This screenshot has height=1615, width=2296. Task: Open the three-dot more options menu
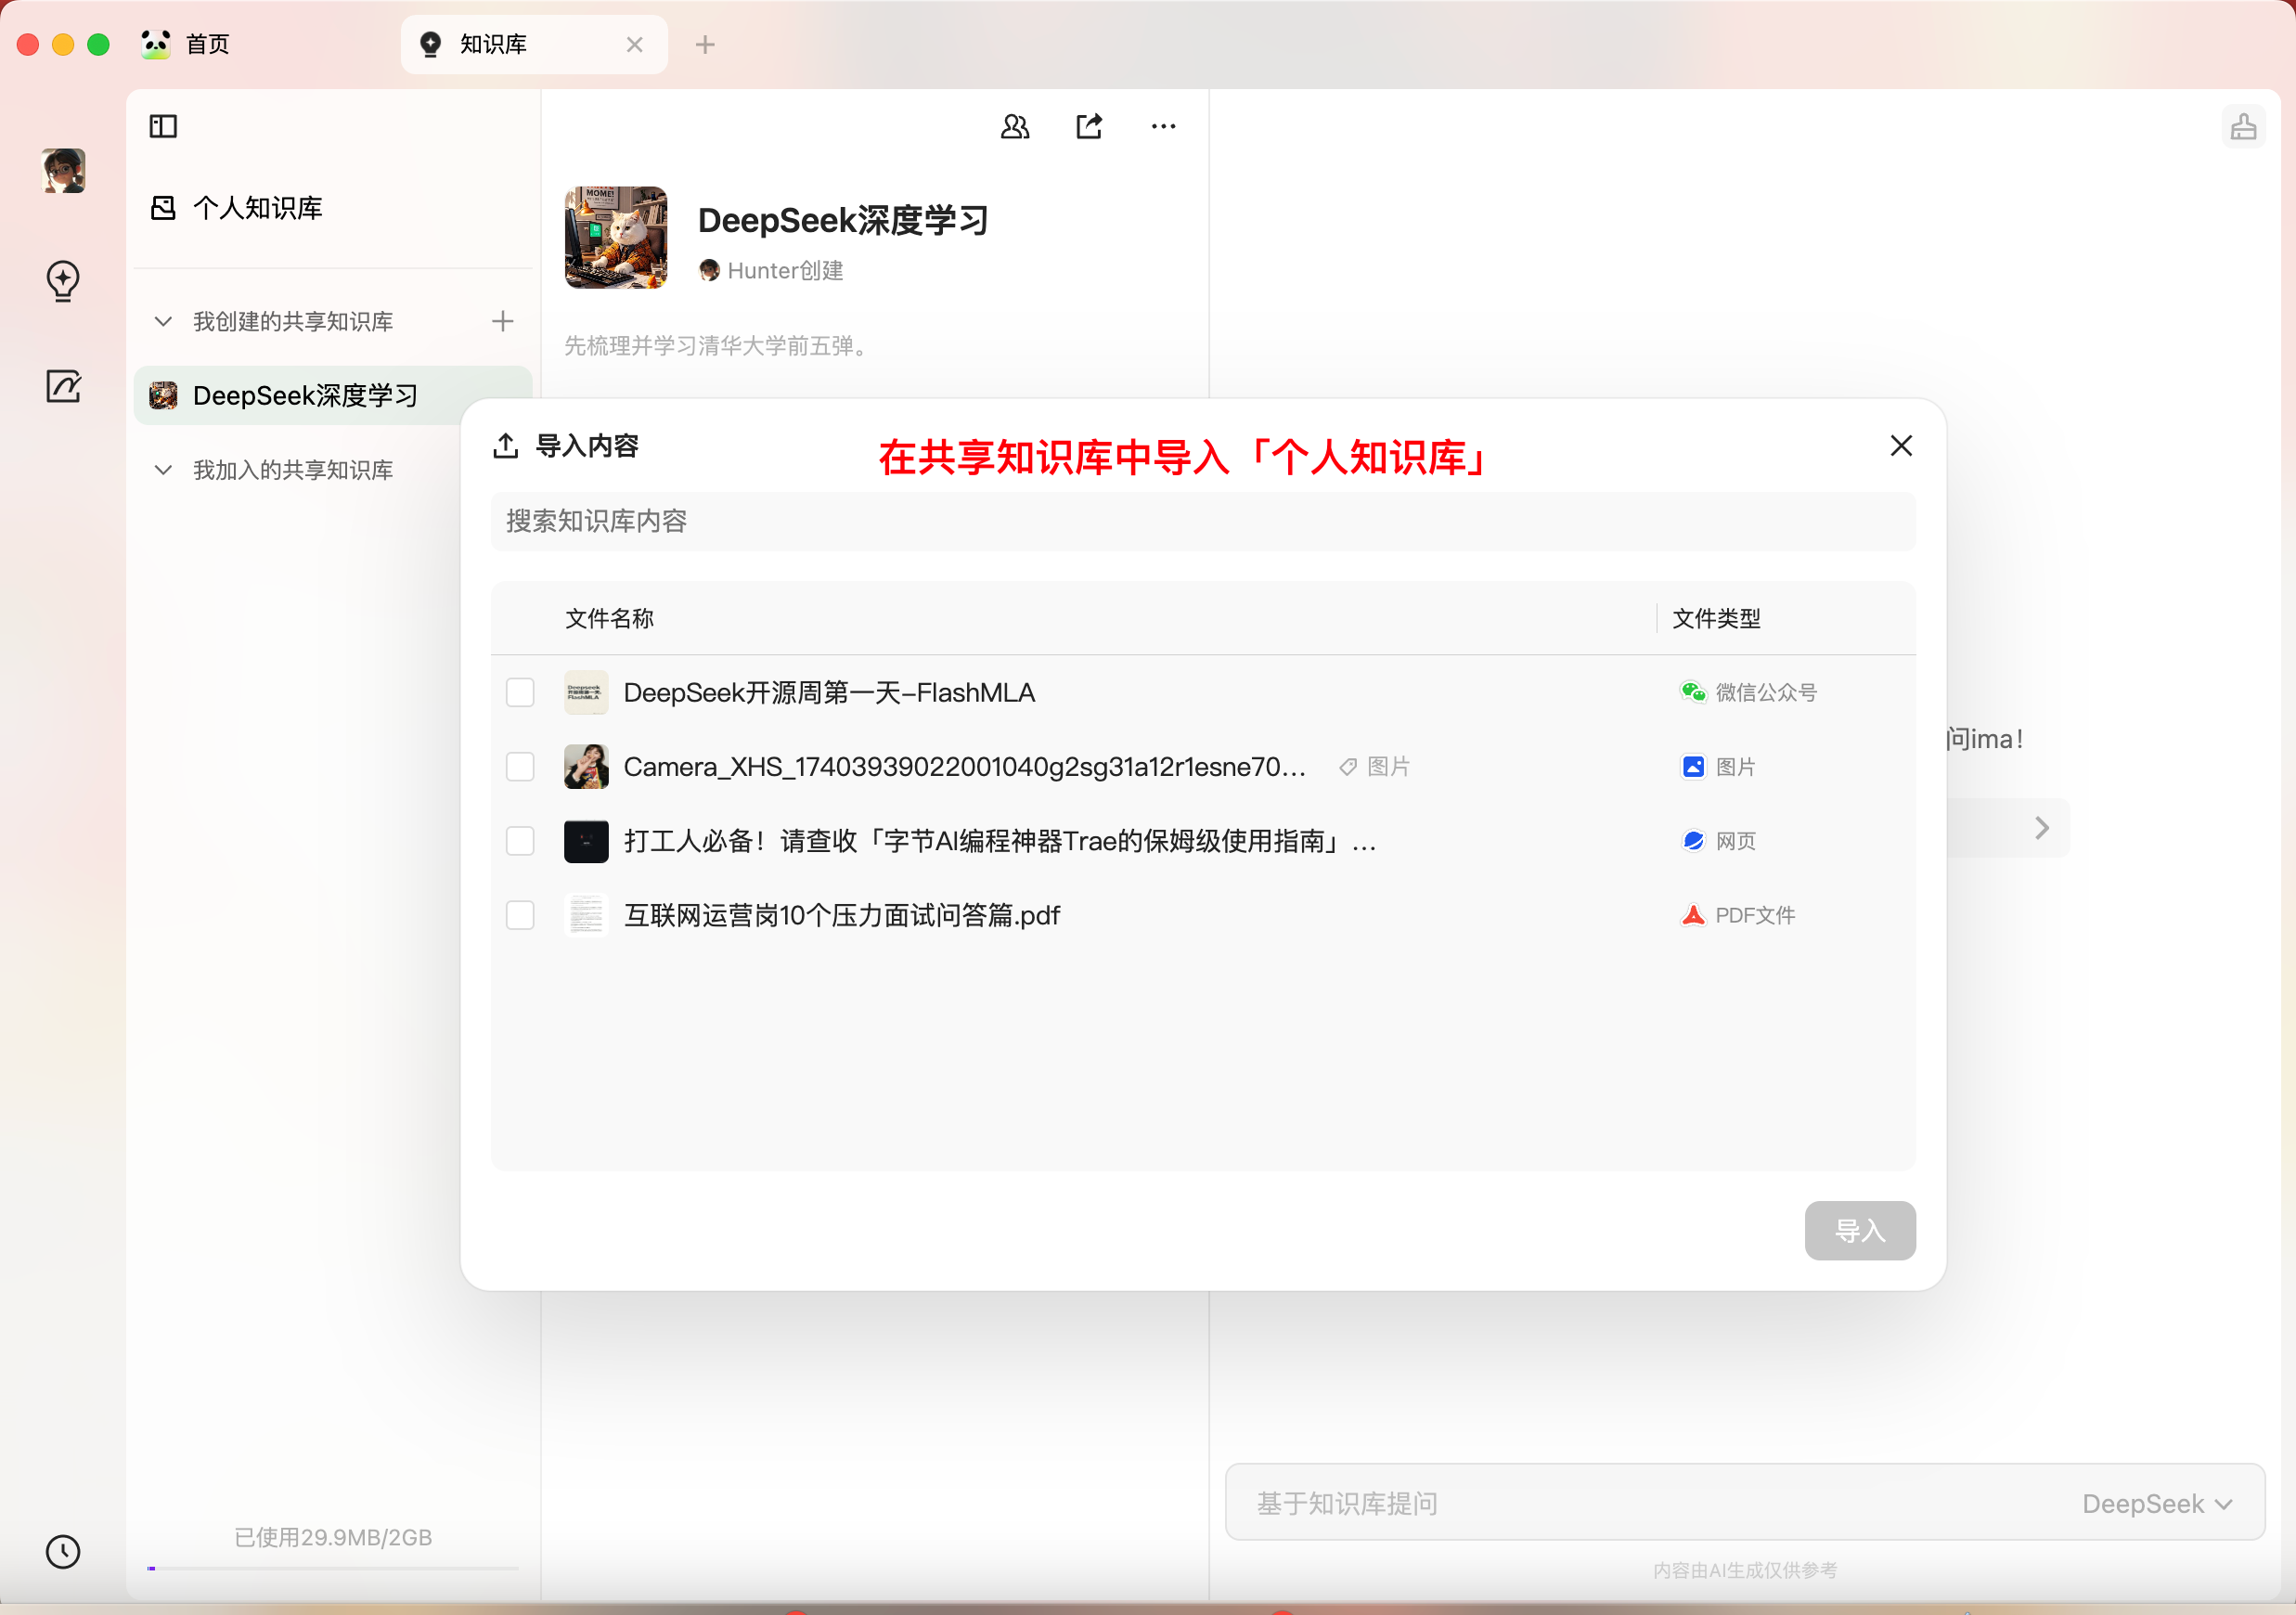1163,126
